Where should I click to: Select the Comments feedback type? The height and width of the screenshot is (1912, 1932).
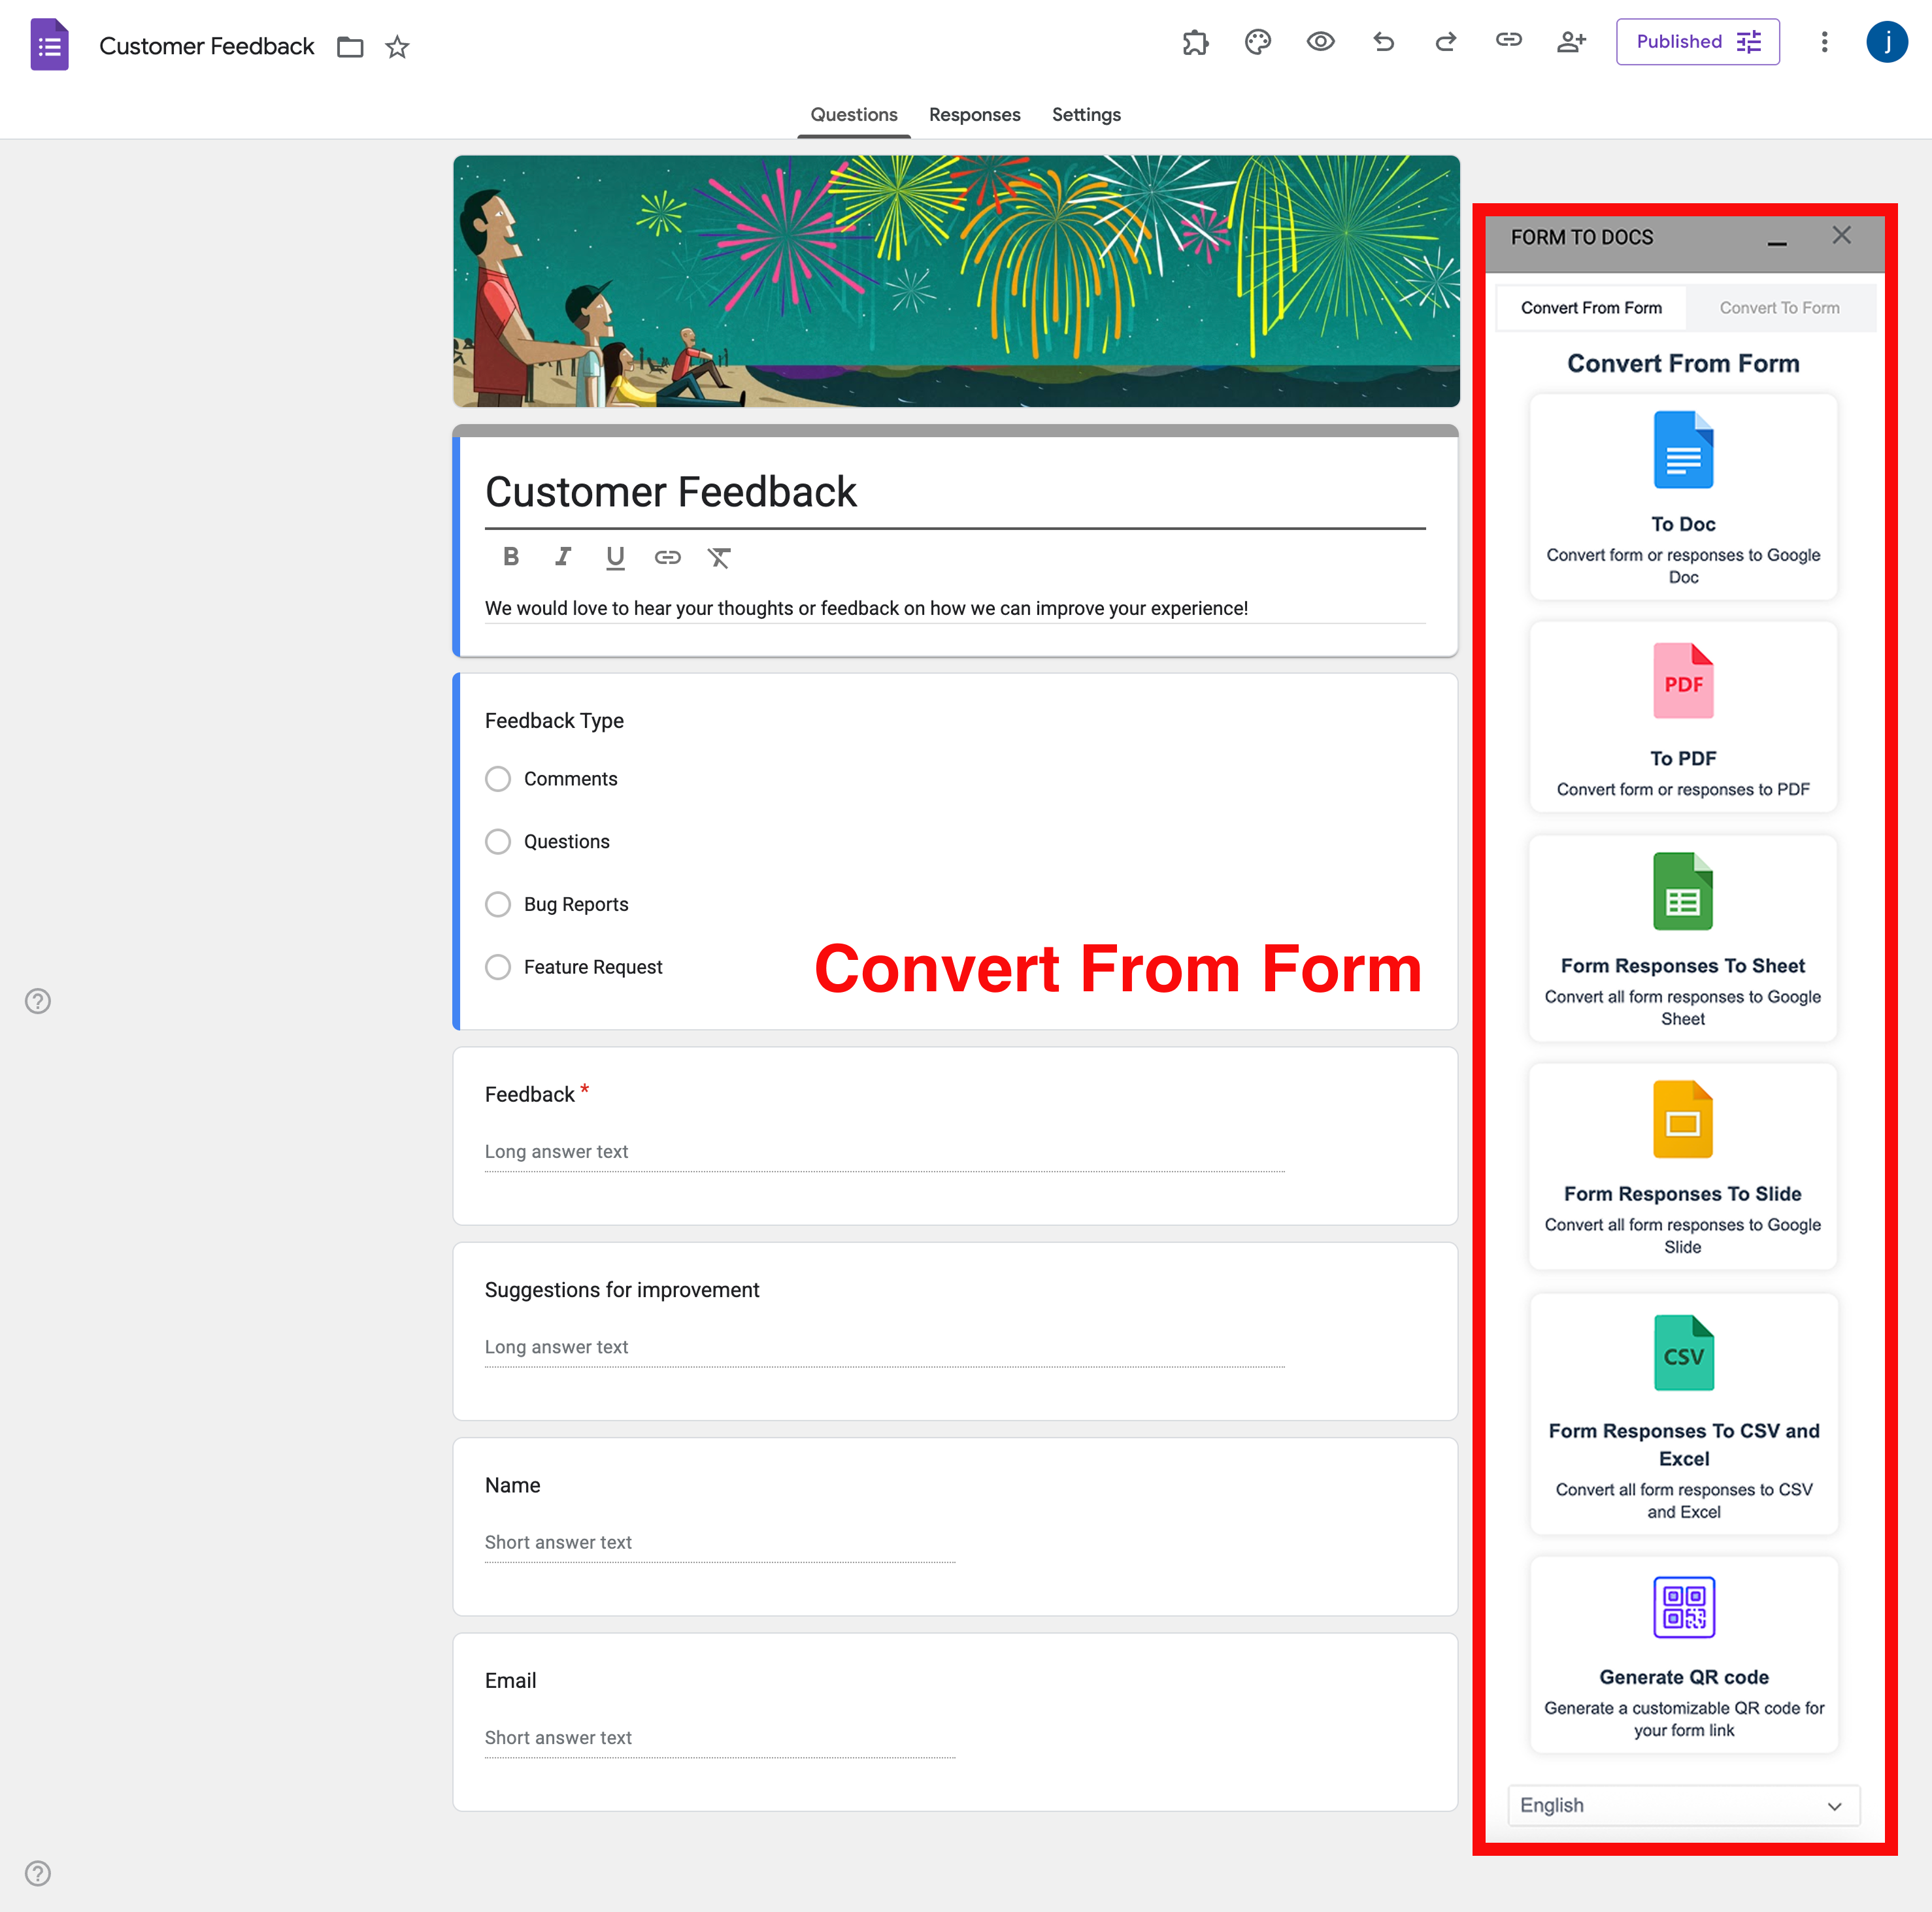(x=497, y=778)
